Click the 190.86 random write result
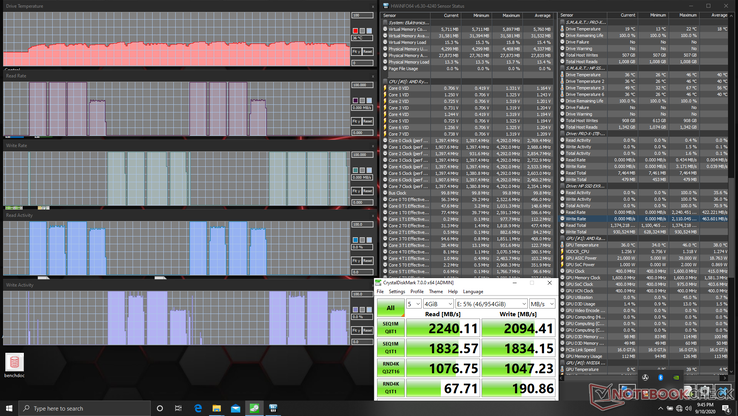This screenshot has width=738, height=416. point(518,388)
